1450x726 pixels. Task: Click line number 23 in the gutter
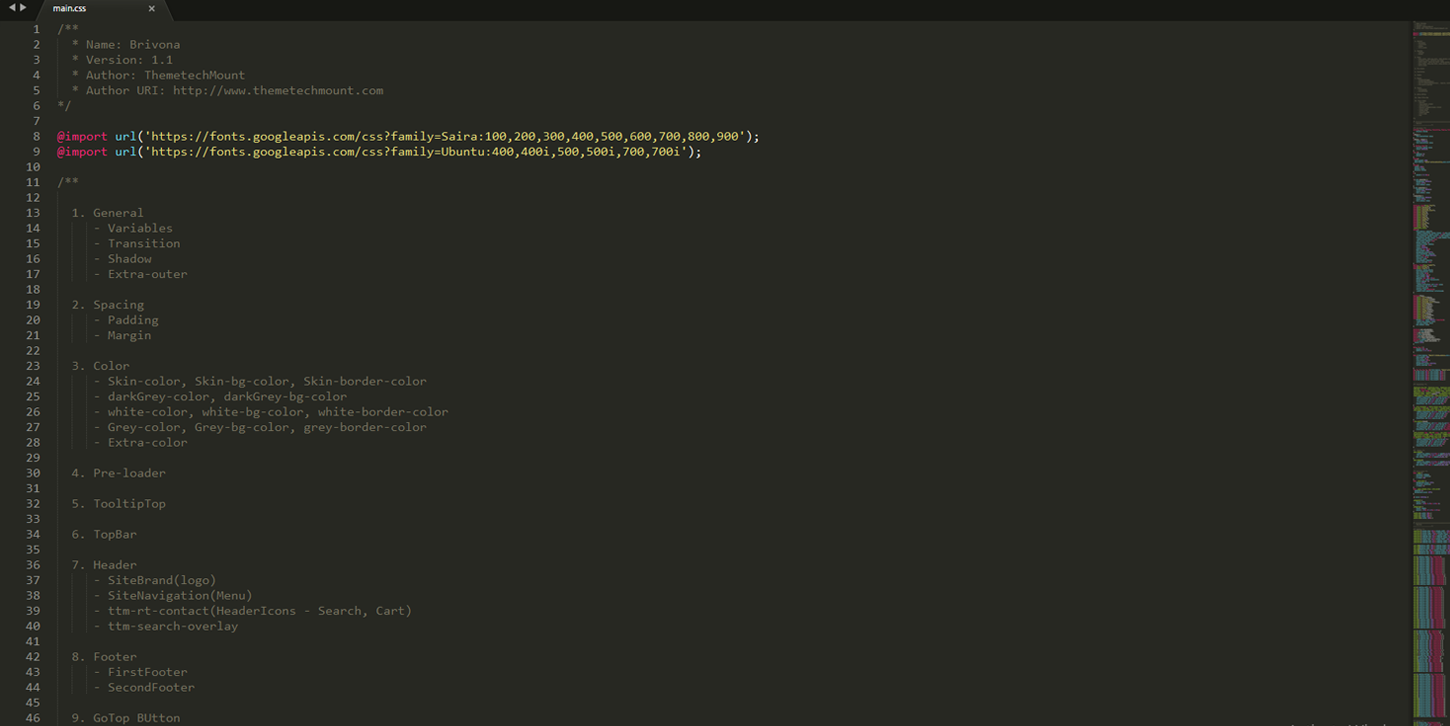[x=33, y=366]
